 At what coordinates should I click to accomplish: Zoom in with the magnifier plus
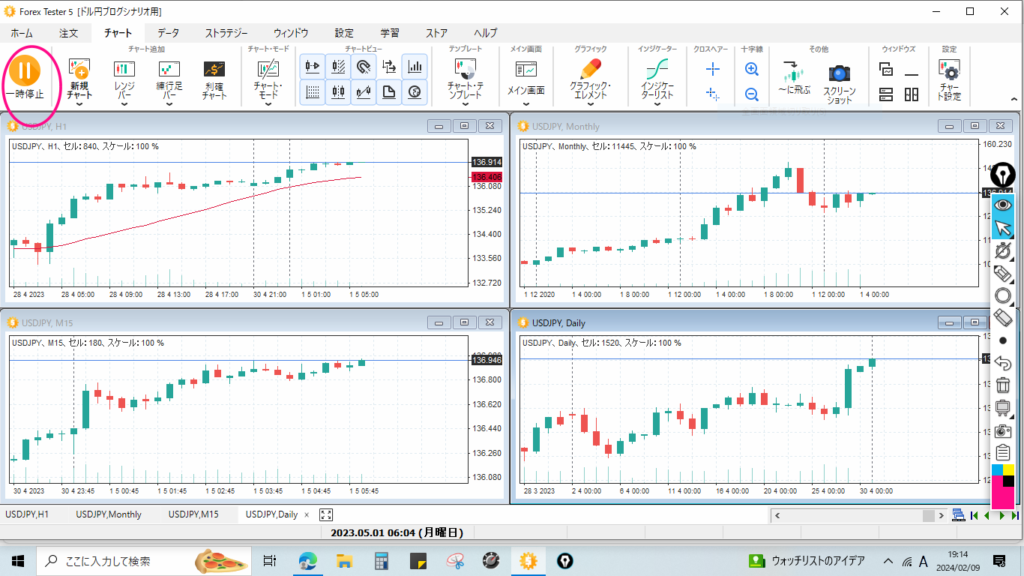click(752, 69)
